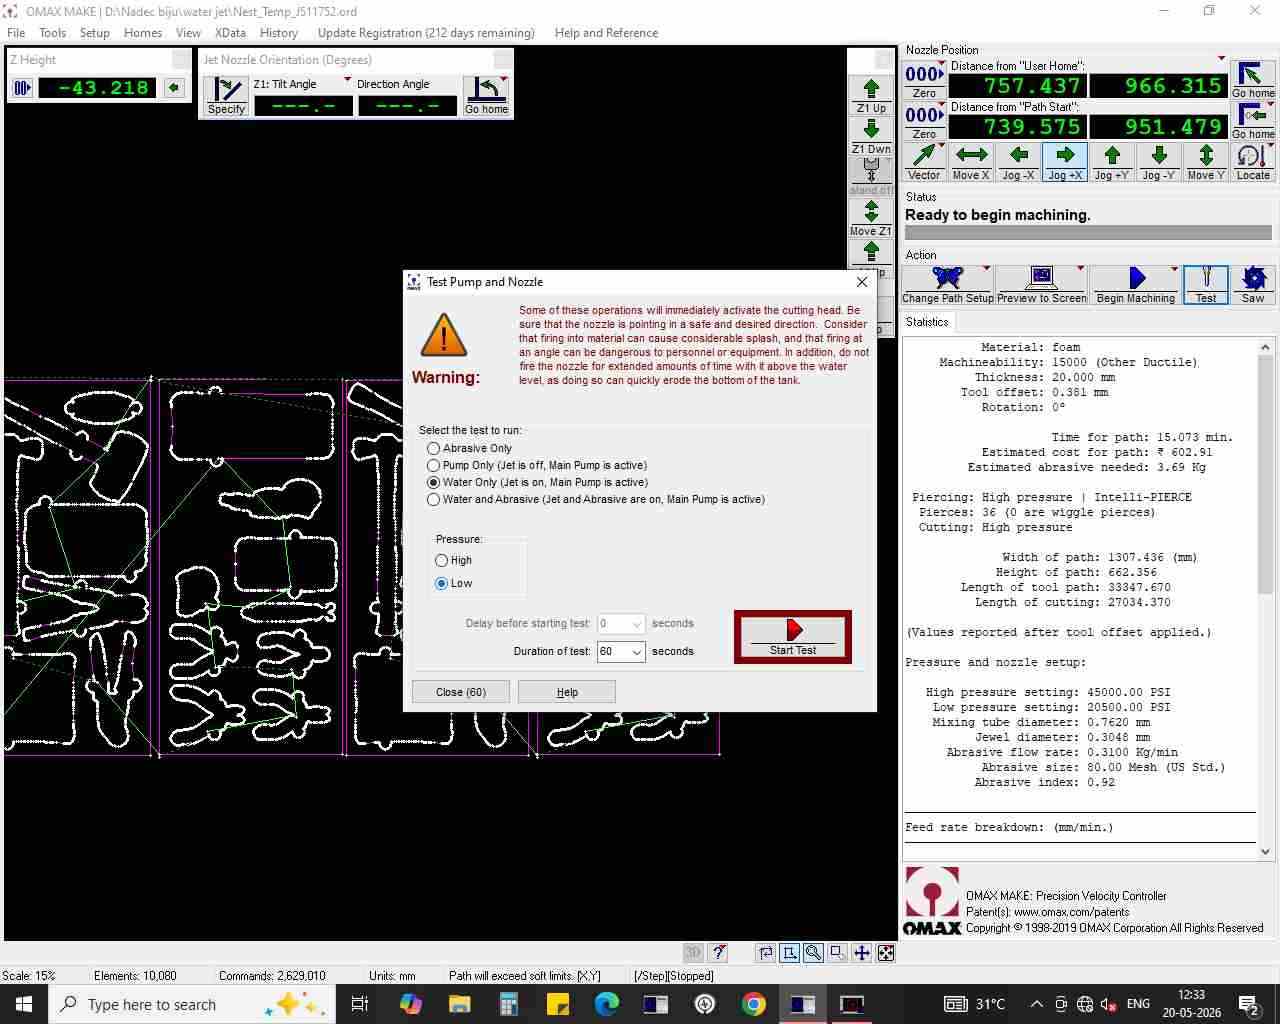Select the Statistics tab
1280x1024 pixels.
click(x=927, y=322)
